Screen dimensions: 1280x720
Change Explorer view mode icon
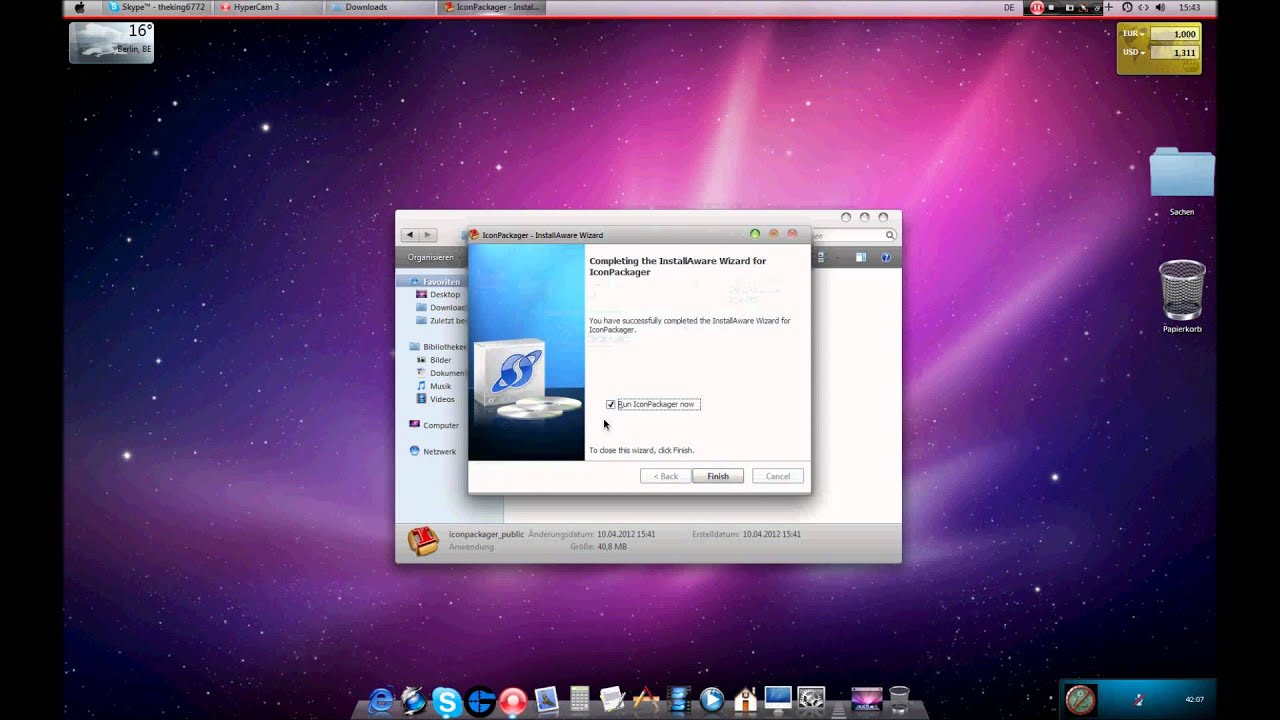[x=821, y=258]
